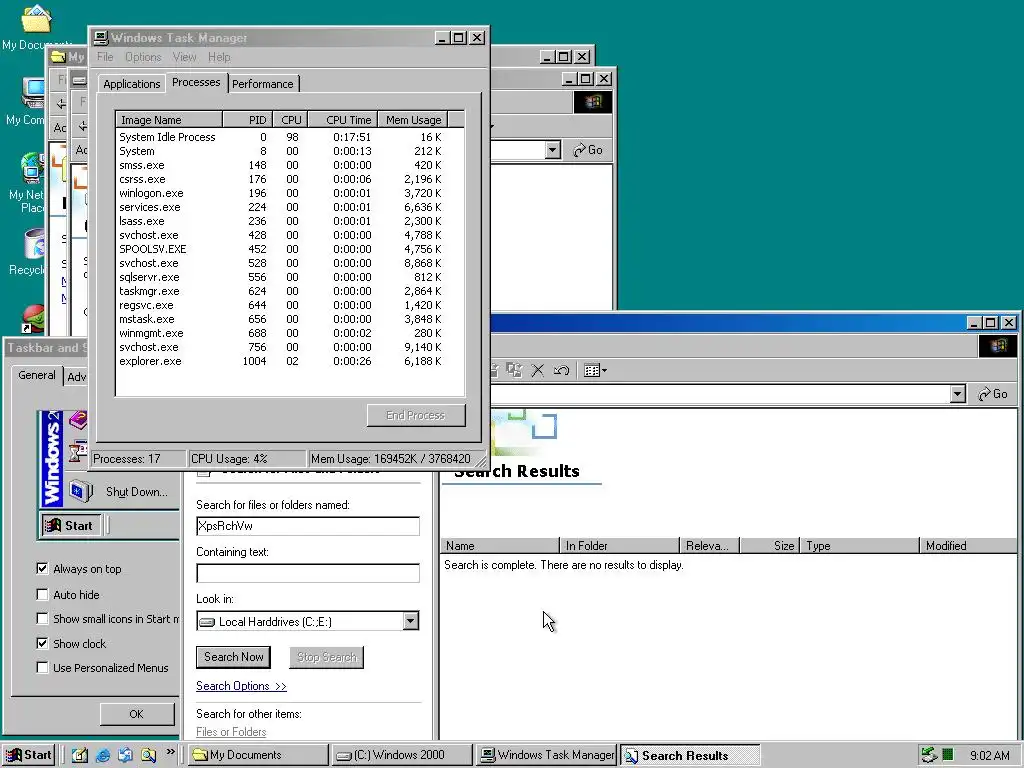The image size is (1024, 768).
Task: Expand the quick launch overflow chevron
Action: pos(170,752)
